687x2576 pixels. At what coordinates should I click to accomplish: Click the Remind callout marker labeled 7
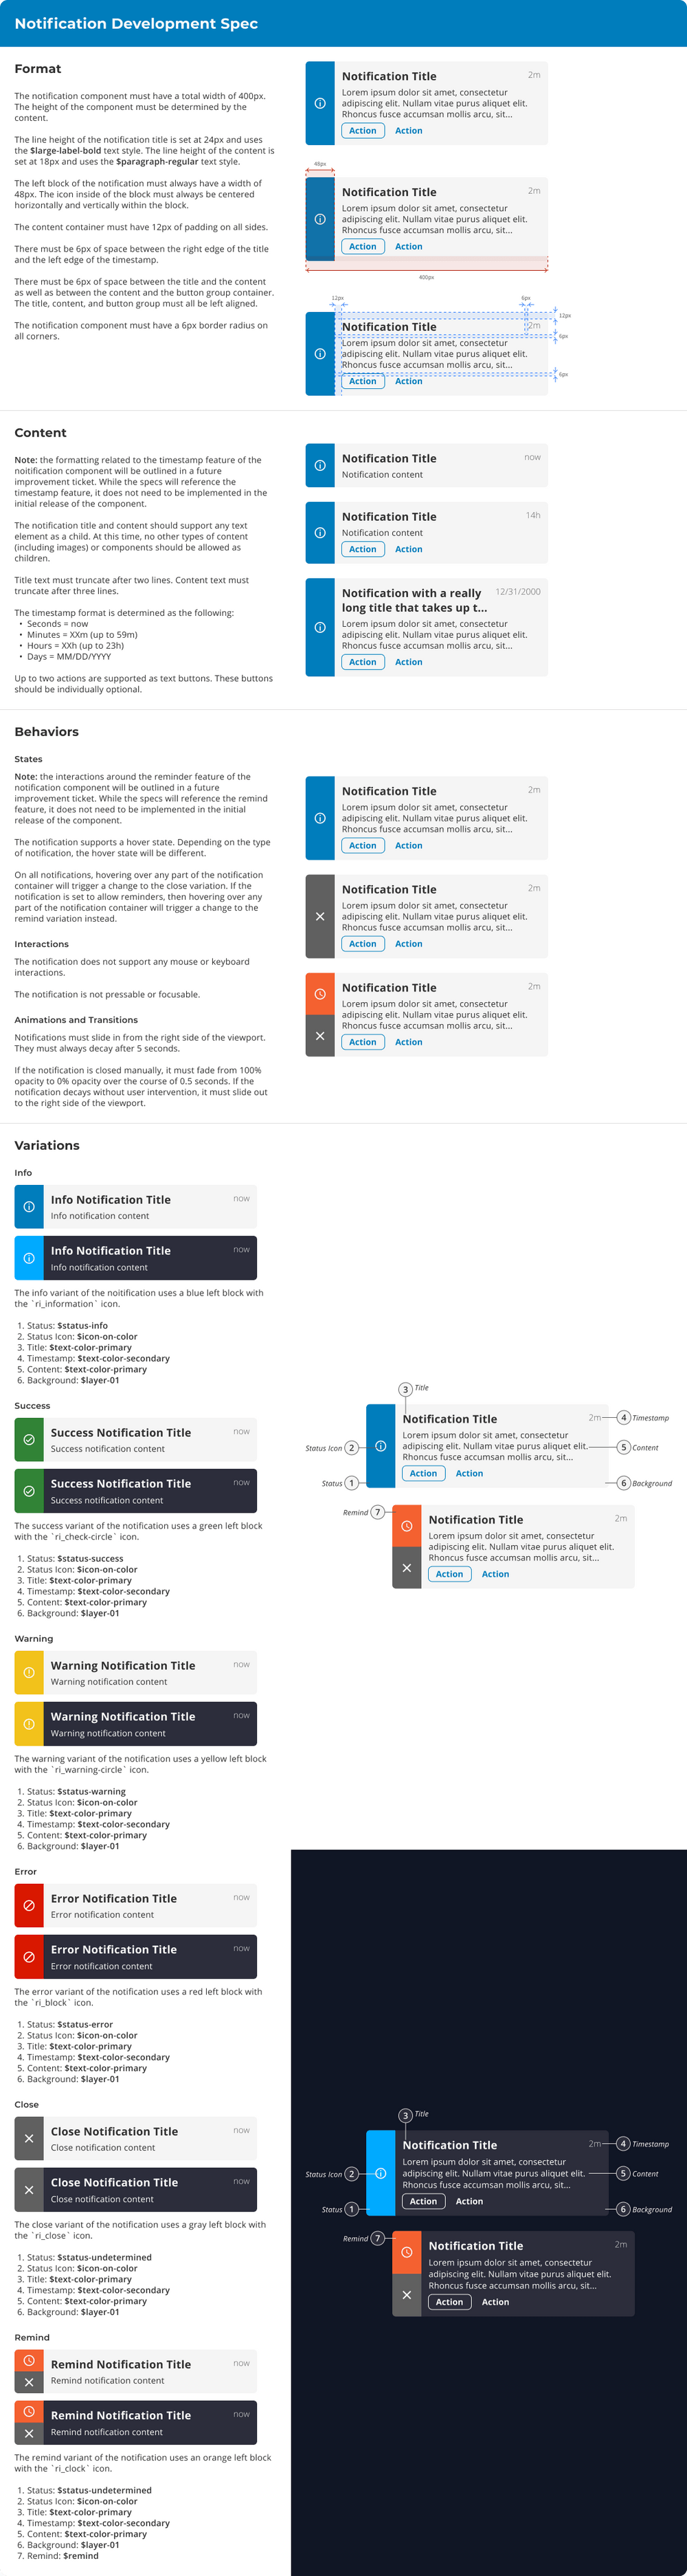click(377, 1512)
